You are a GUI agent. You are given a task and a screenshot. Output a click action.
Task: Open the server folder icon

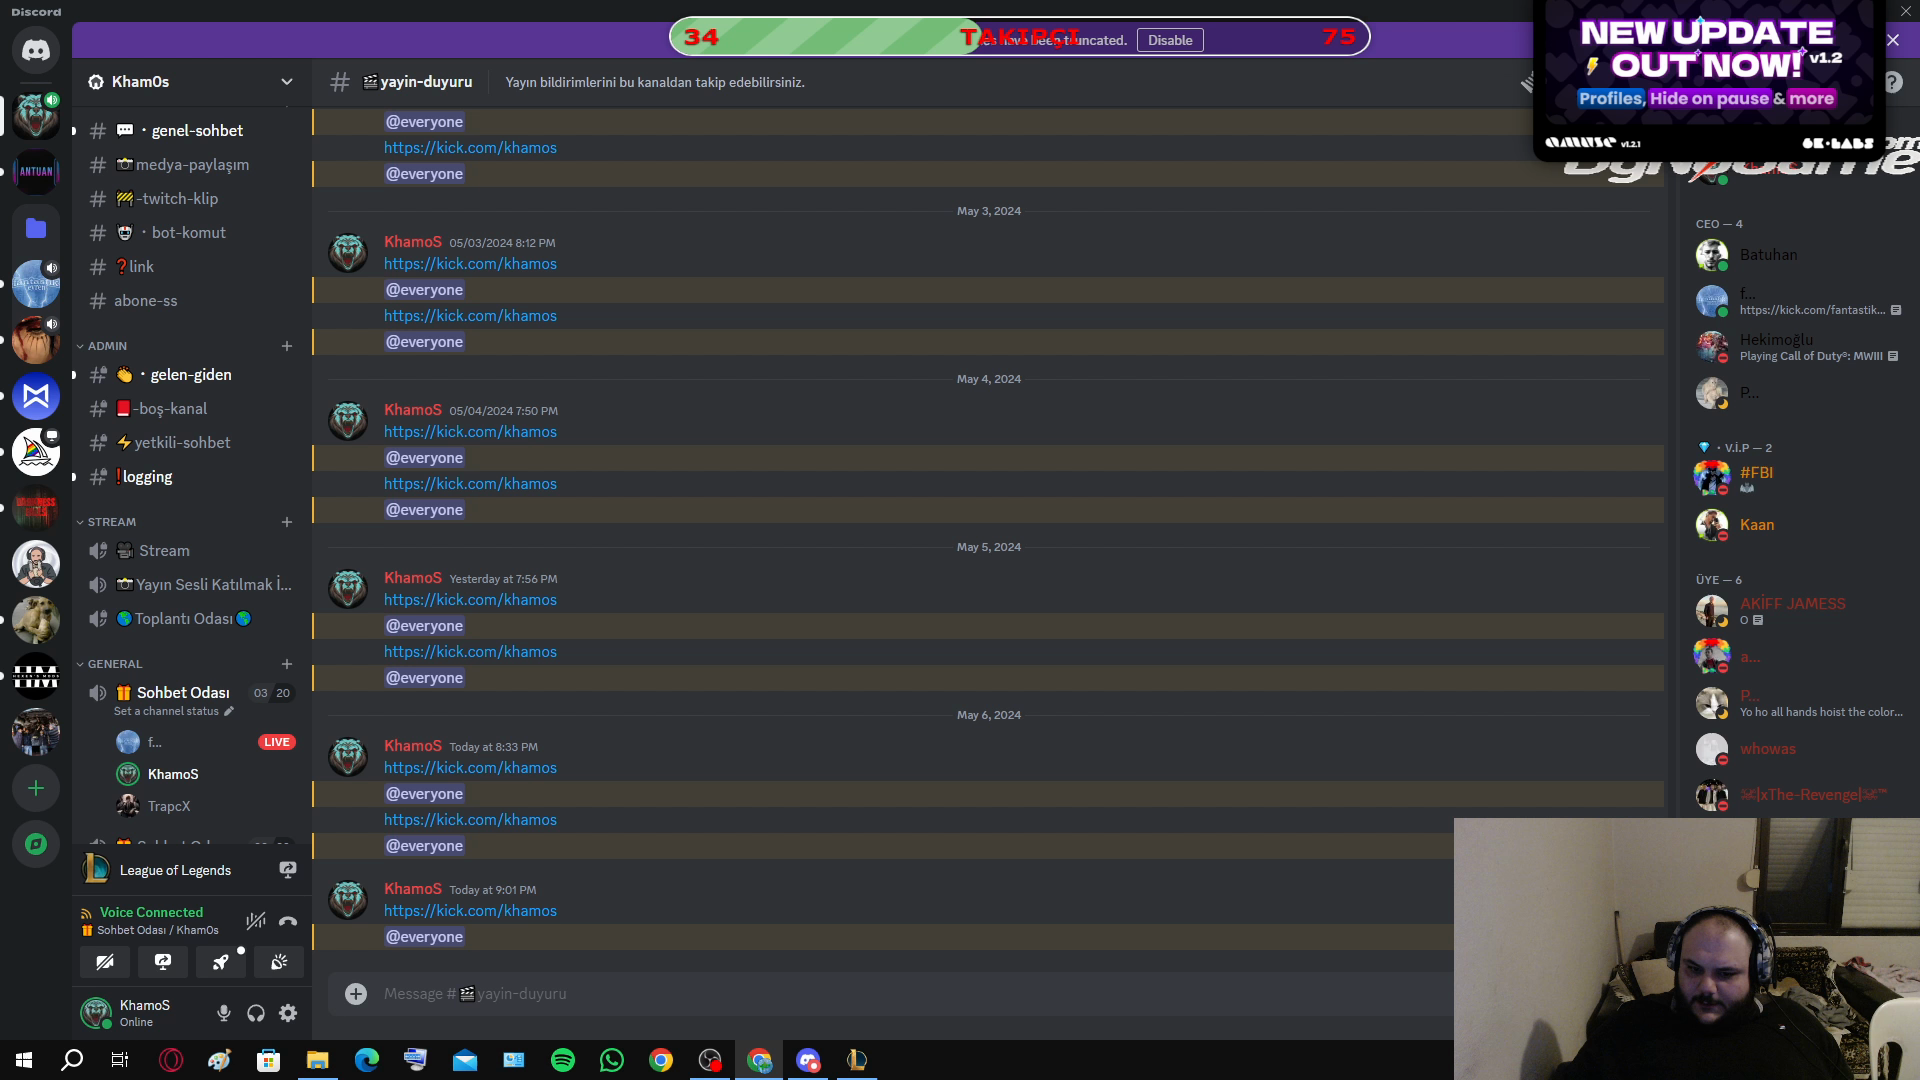36,228
